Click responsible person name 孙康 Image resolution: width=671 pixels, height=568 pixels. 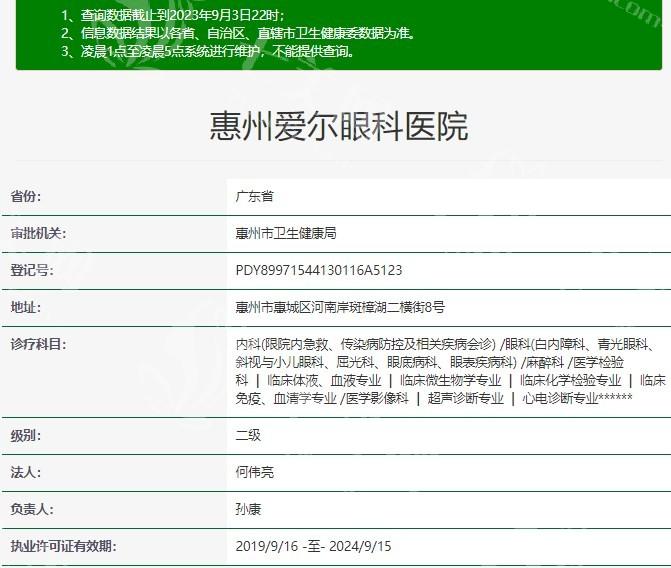(248, 509)
